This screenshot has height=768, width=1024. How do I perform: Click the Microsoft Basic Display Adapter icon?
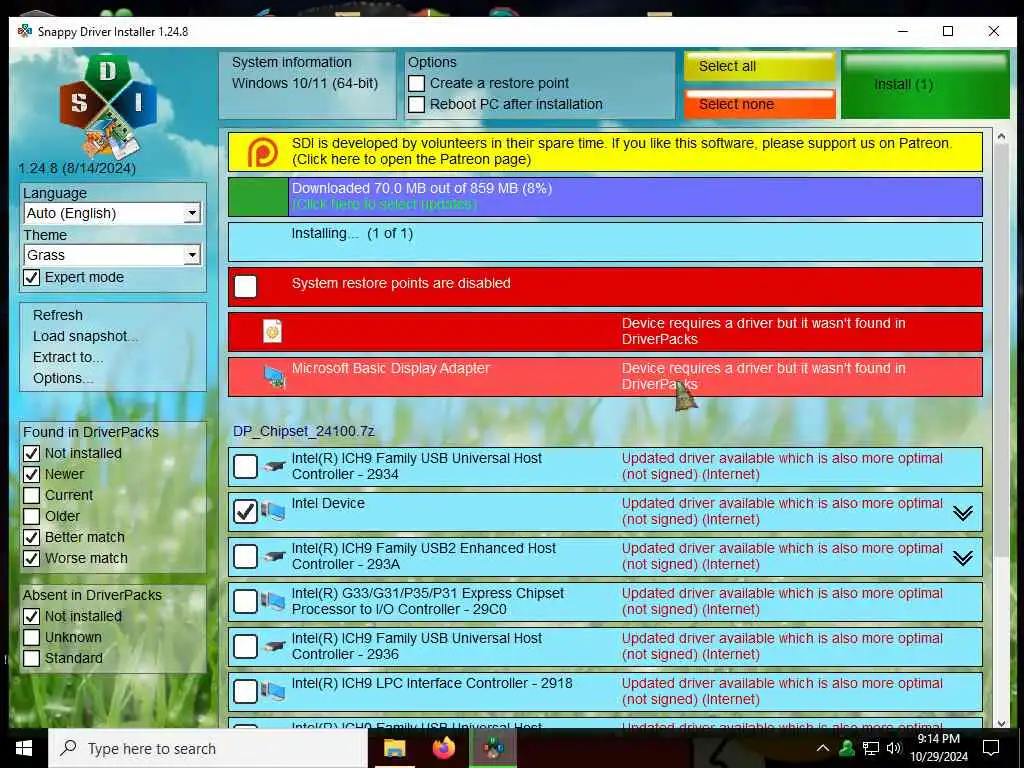274,376
